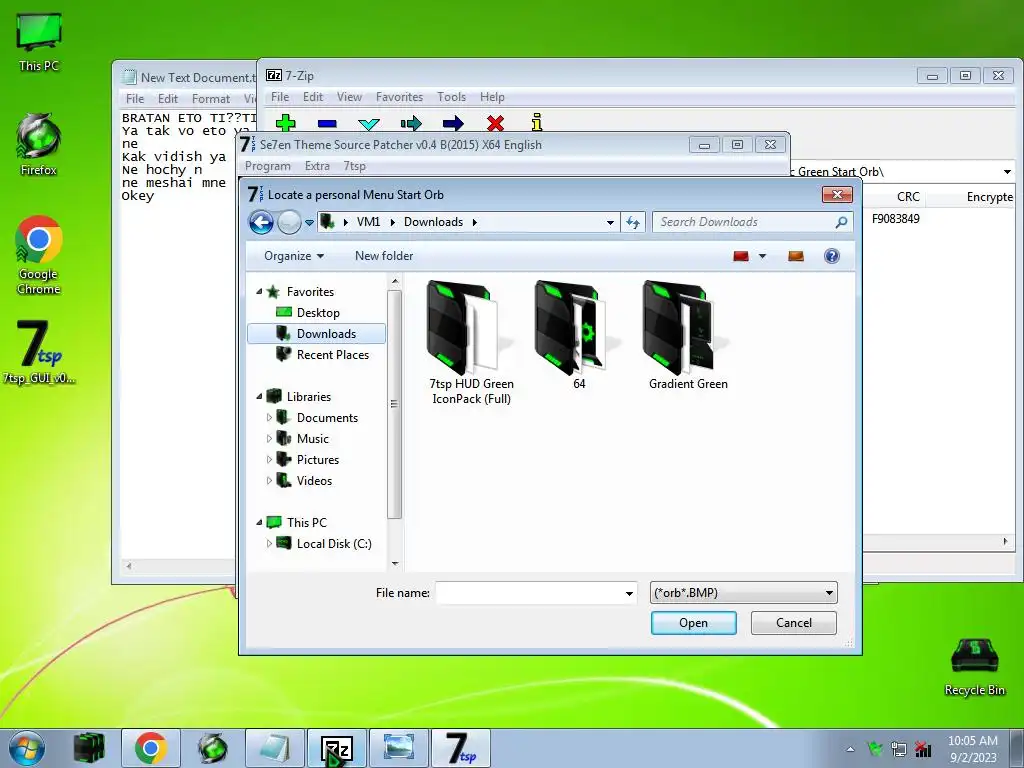Open dialog help question mark icon

pyautogui.click(x=831, y=256)
